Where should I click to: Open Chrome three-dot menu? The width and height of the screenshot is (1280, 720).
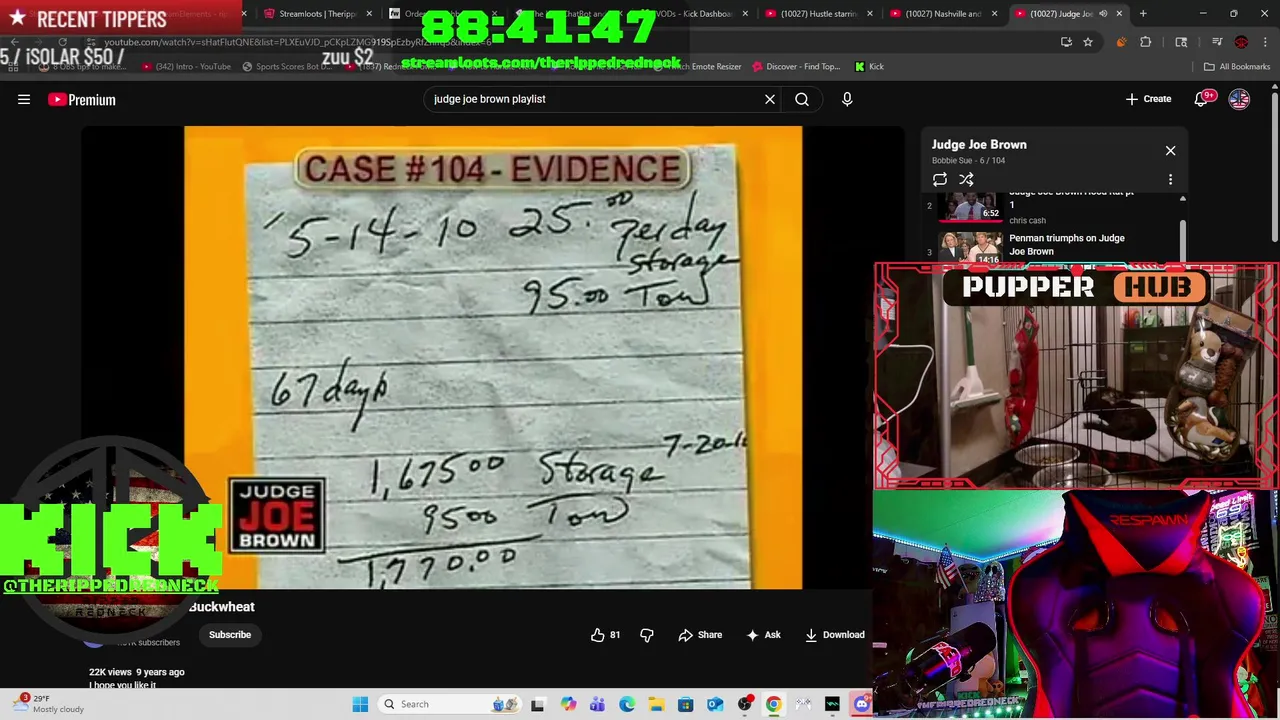click(1265, 42)
